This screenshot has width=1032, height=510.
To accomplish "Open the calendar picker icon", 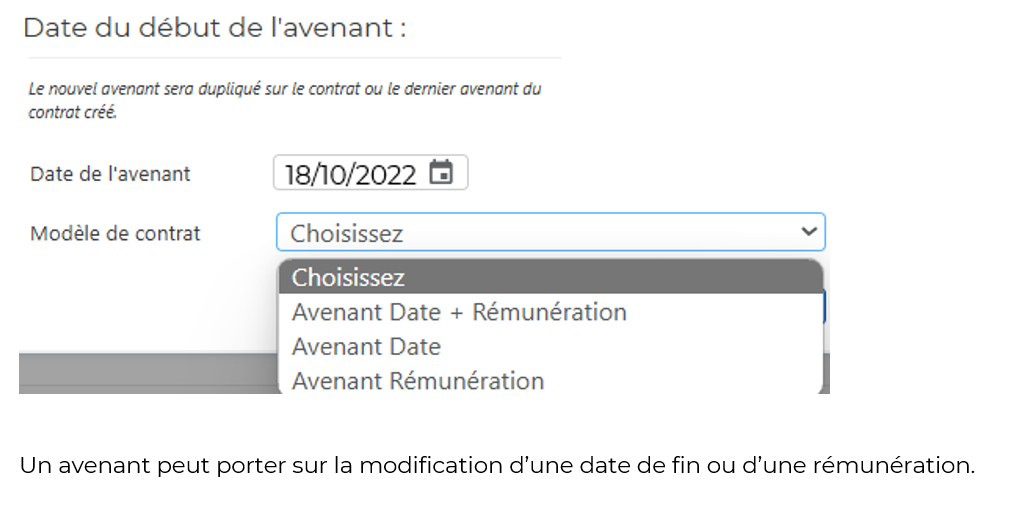I will pos(441,172).
